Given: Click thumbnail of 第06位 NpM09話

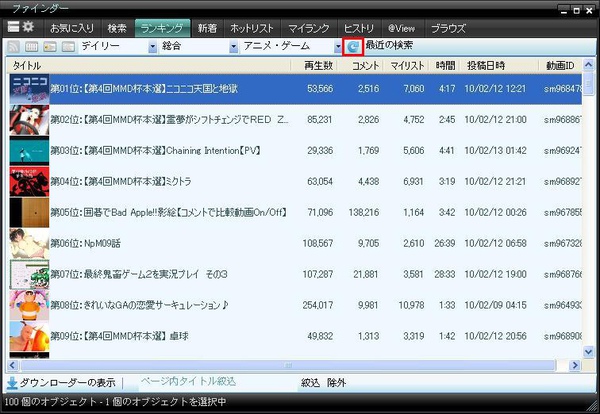Looking at the screenshot, I should click(x=29, y=244).
